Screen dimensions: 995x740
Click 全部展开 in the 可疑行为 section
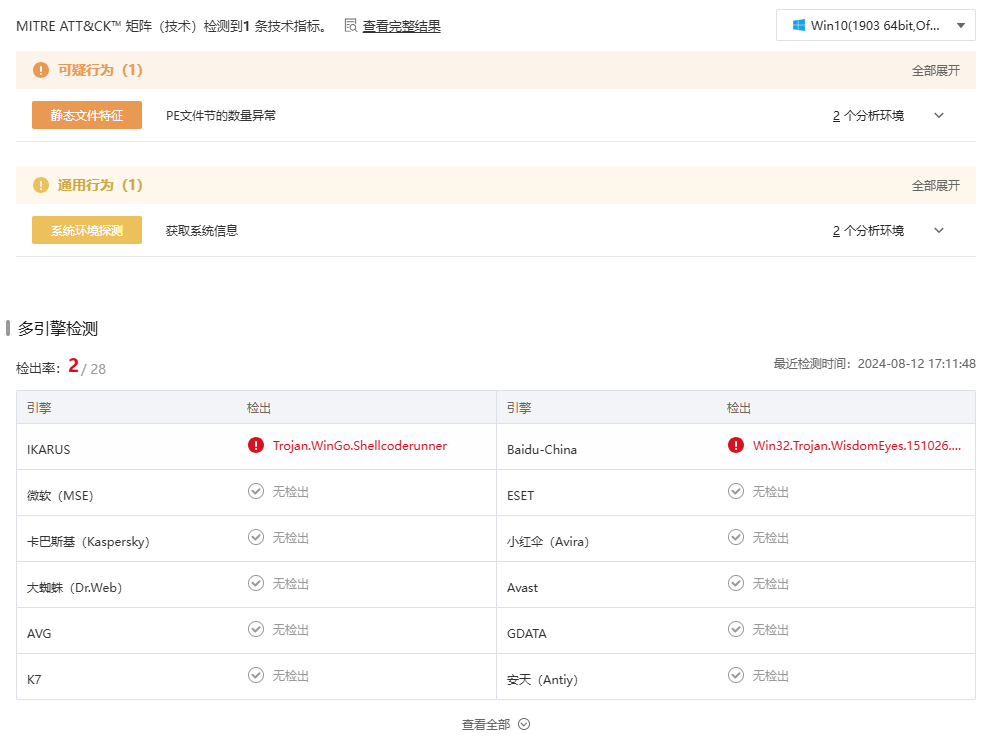[x=935, y=71]
